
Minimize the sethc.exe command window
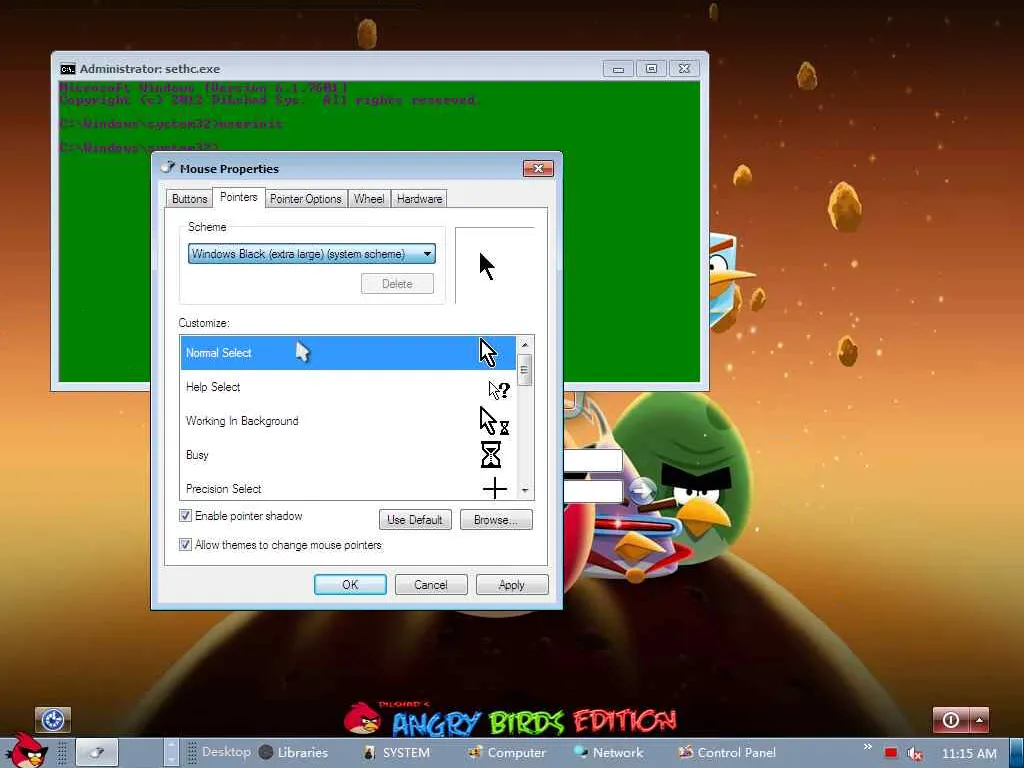click(x=618, y=69)
